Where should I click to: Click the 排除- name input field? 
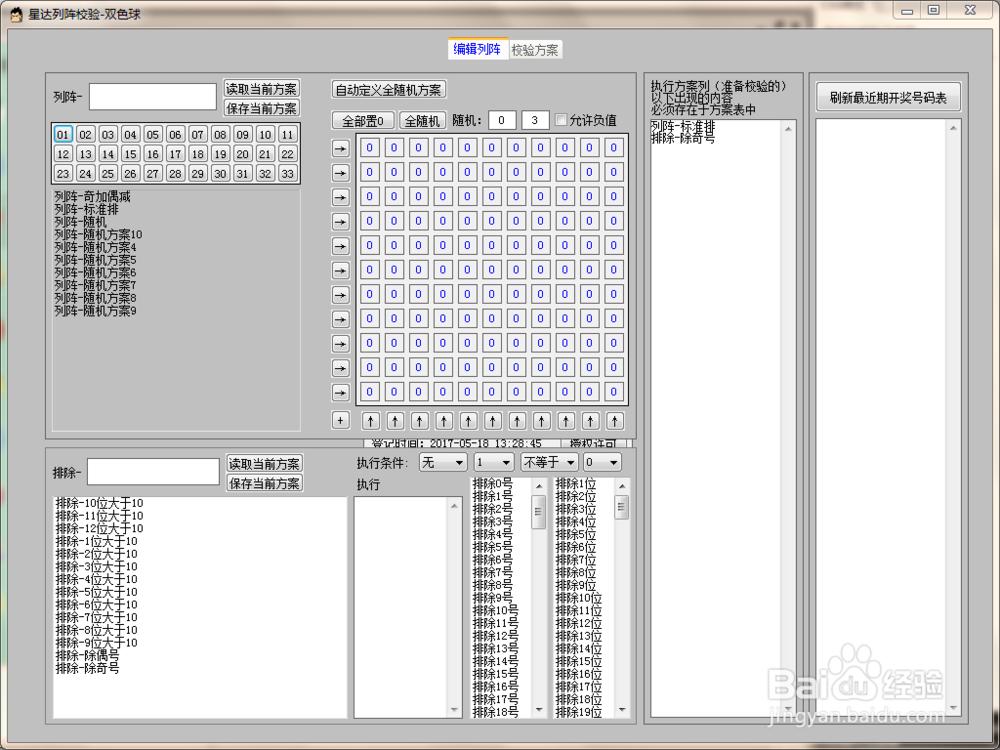(x=153, y=472)
